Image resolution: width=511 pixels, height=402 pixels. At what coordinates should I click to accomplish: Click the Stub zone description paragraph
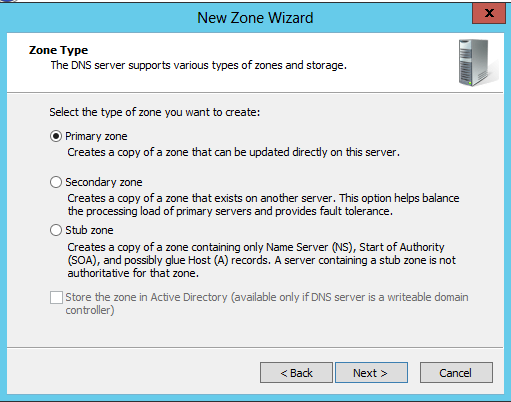[262, 260]
